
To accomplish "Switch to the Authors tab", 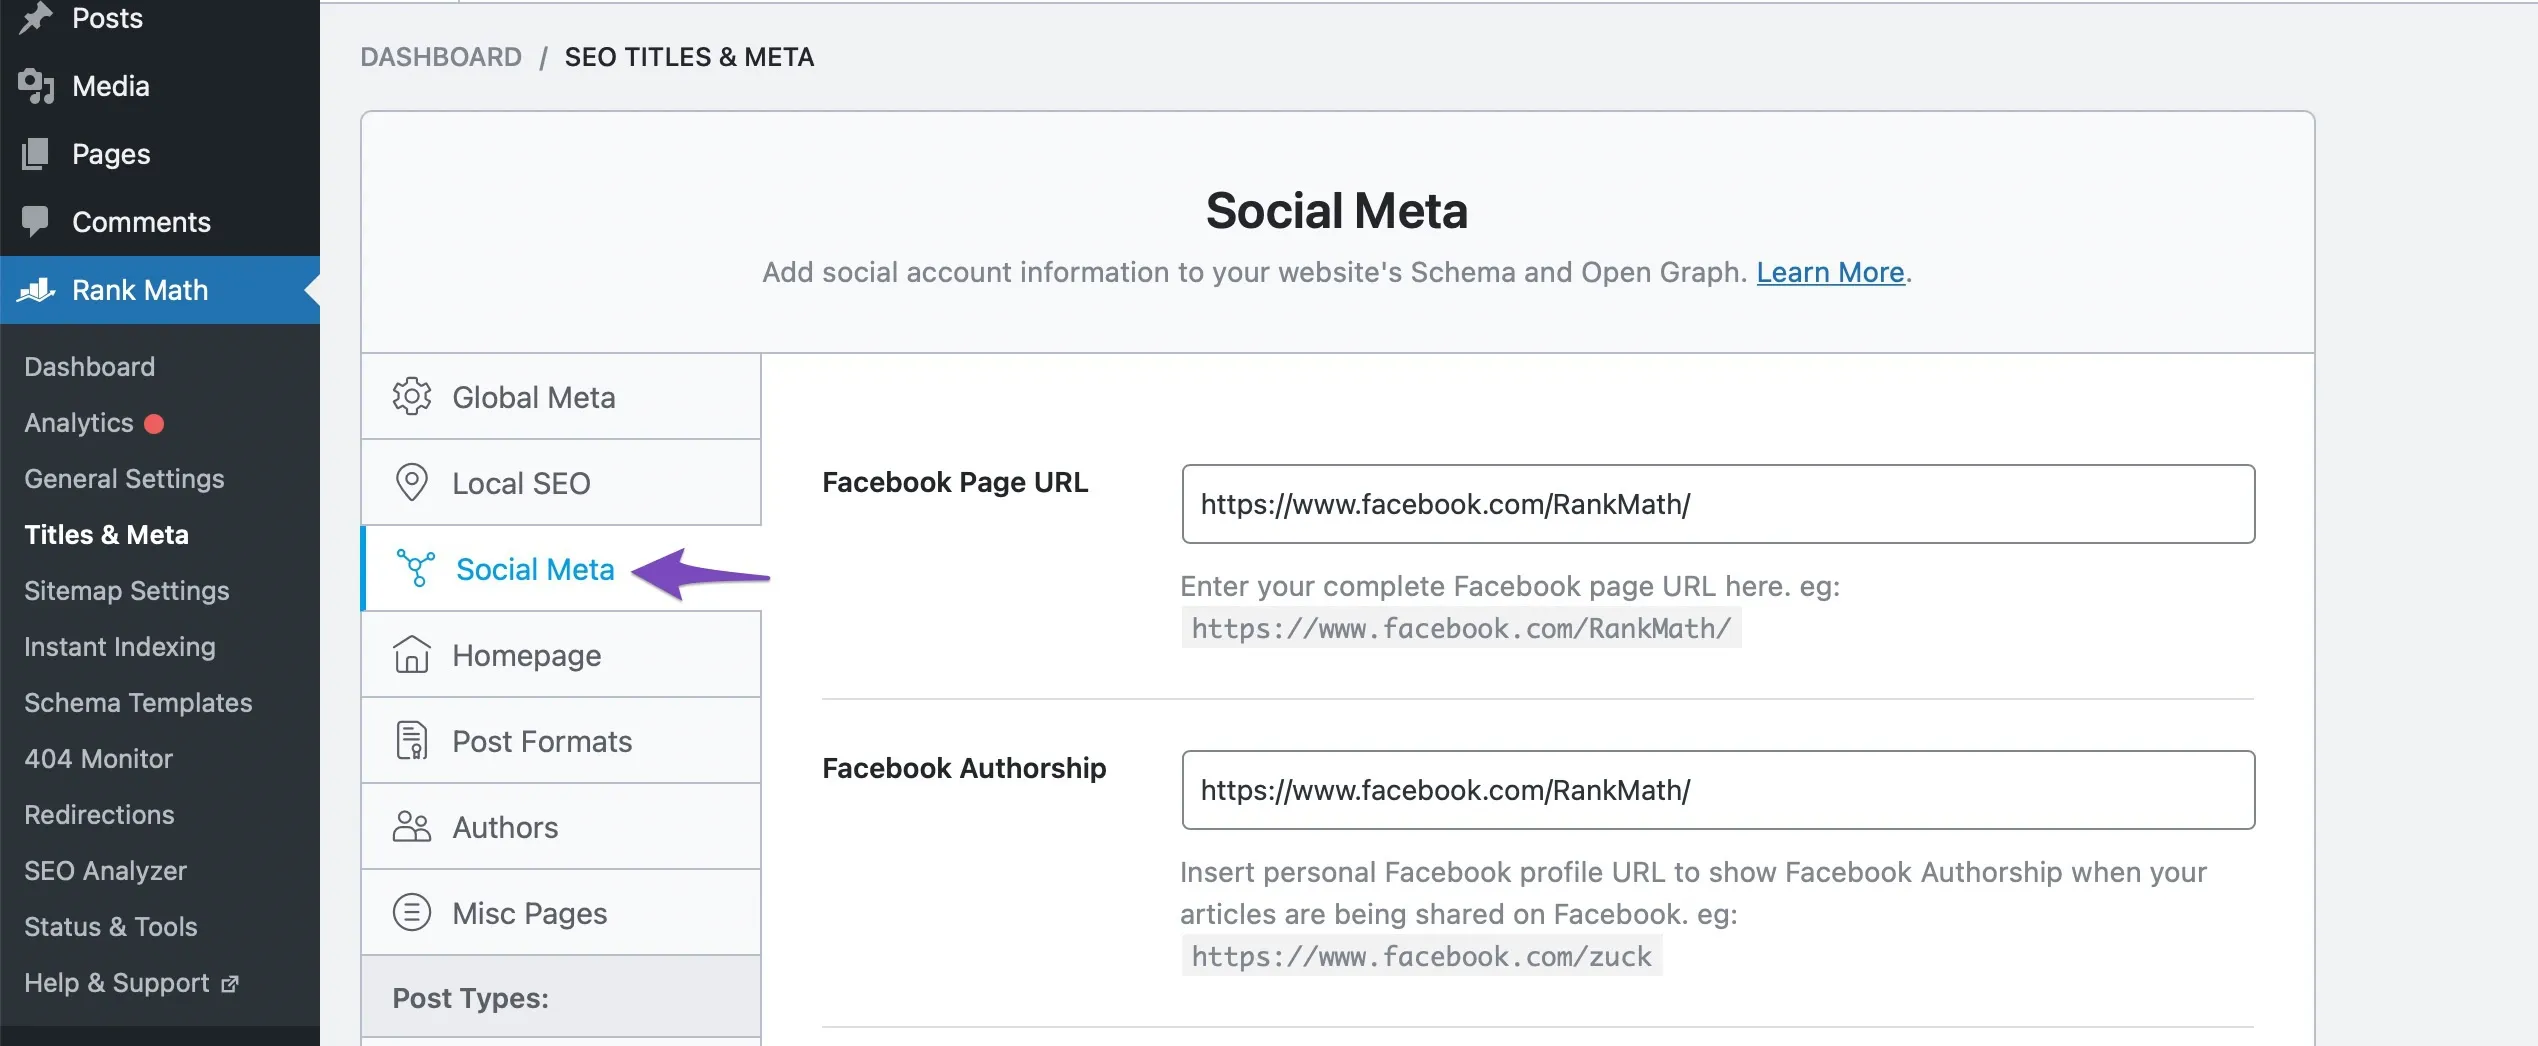I will point(561,827).
